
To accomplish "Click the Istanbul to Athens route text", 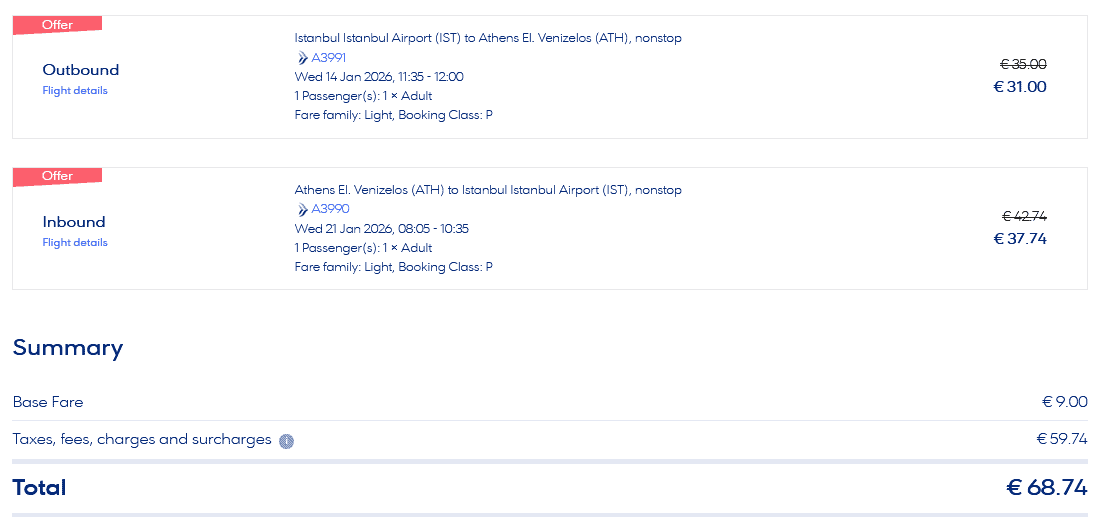I will click(488, 38).
